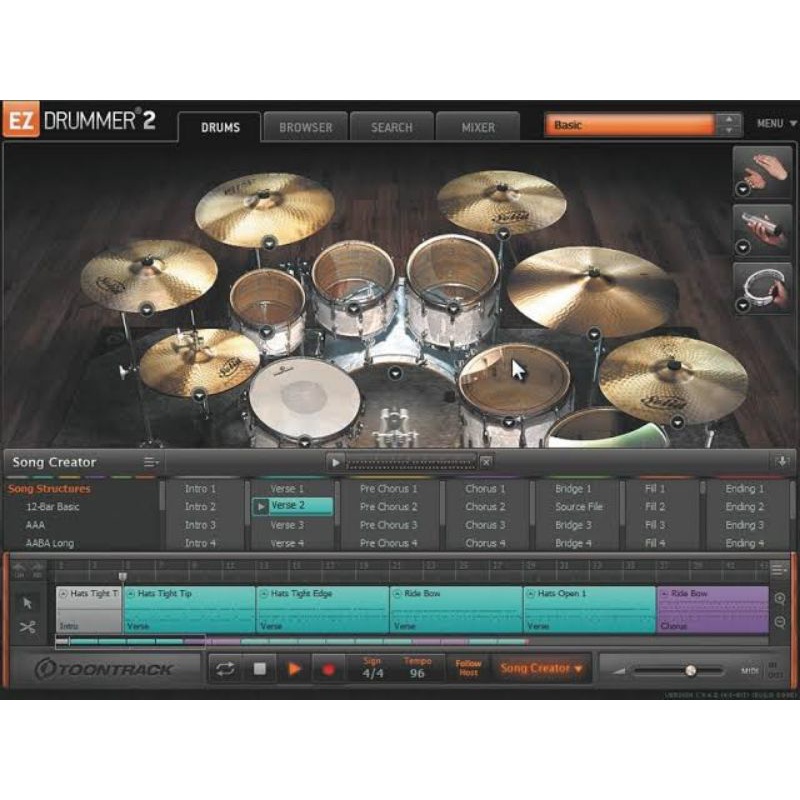Select the scissors split tool
The width and height of the screenshot is (800, 800).
coord(28,626)
